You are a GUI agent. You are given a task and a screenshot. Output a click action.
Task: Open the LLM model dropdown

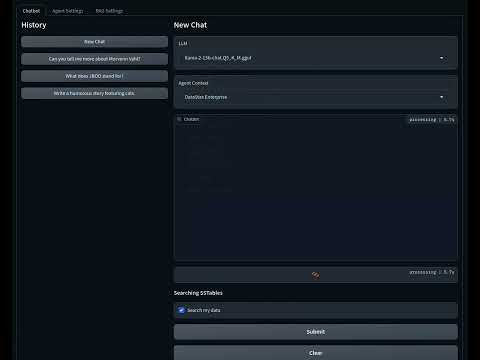pyautogui.click(x=315, y=58)
